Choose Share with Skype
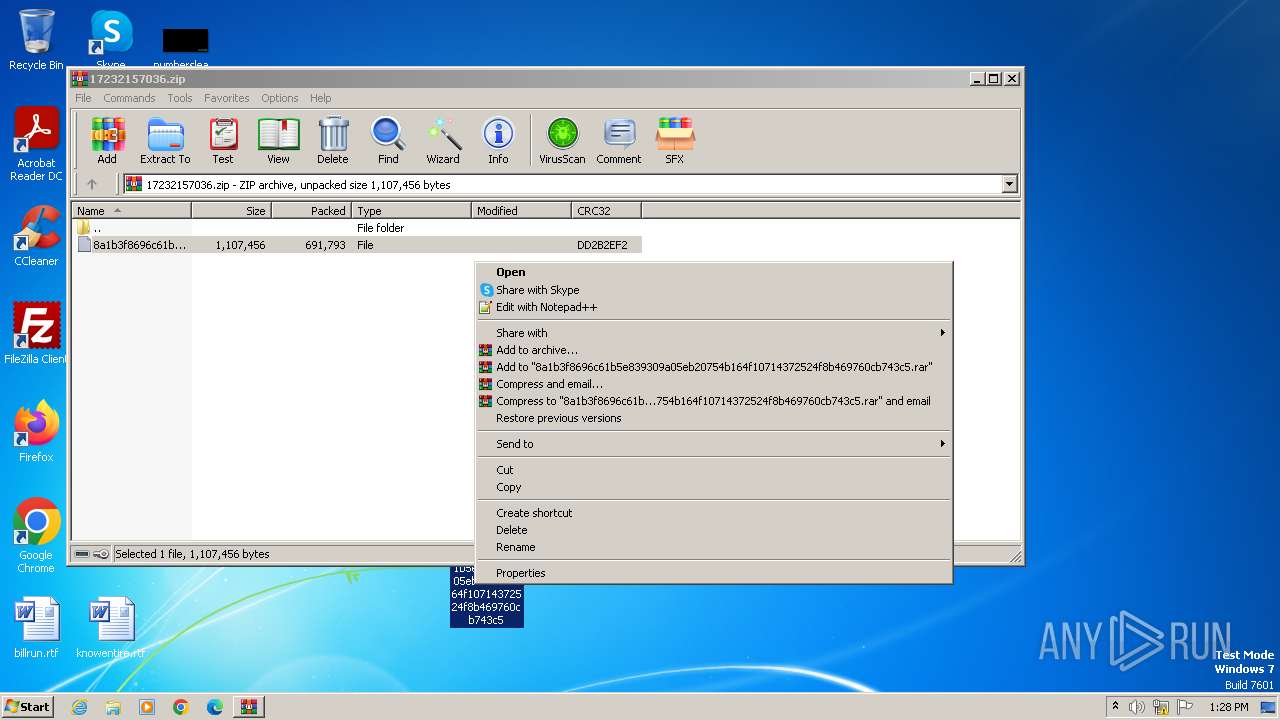 tap(714, 290)
